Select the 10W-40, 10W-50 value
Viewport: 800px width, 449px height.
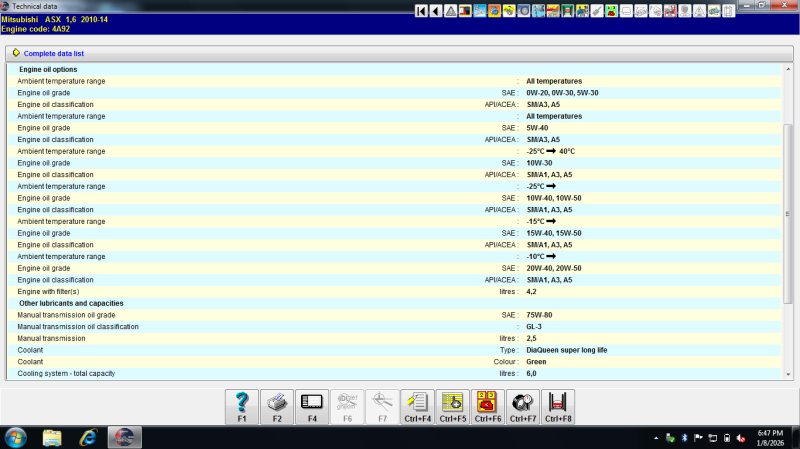(554, 198)
